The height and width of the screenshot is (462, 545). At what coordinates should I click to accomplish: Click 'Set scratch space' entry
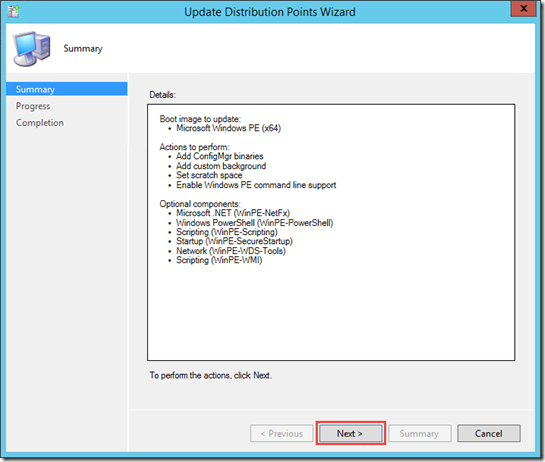(x=209, y=175)
